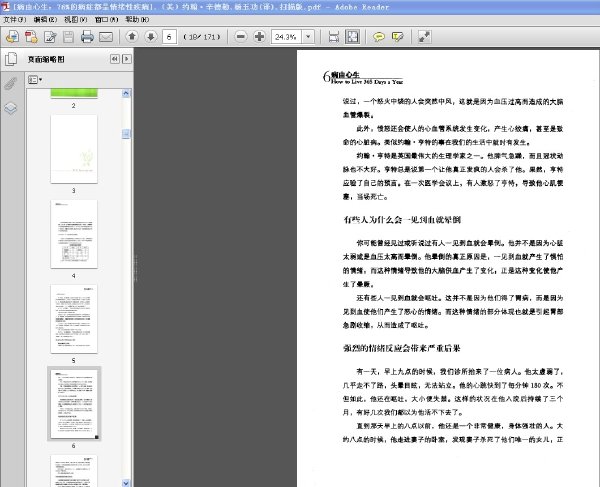Select the page 4 thumbnail
This screenshot has height=487, width=600.
[x=74, y=234]
